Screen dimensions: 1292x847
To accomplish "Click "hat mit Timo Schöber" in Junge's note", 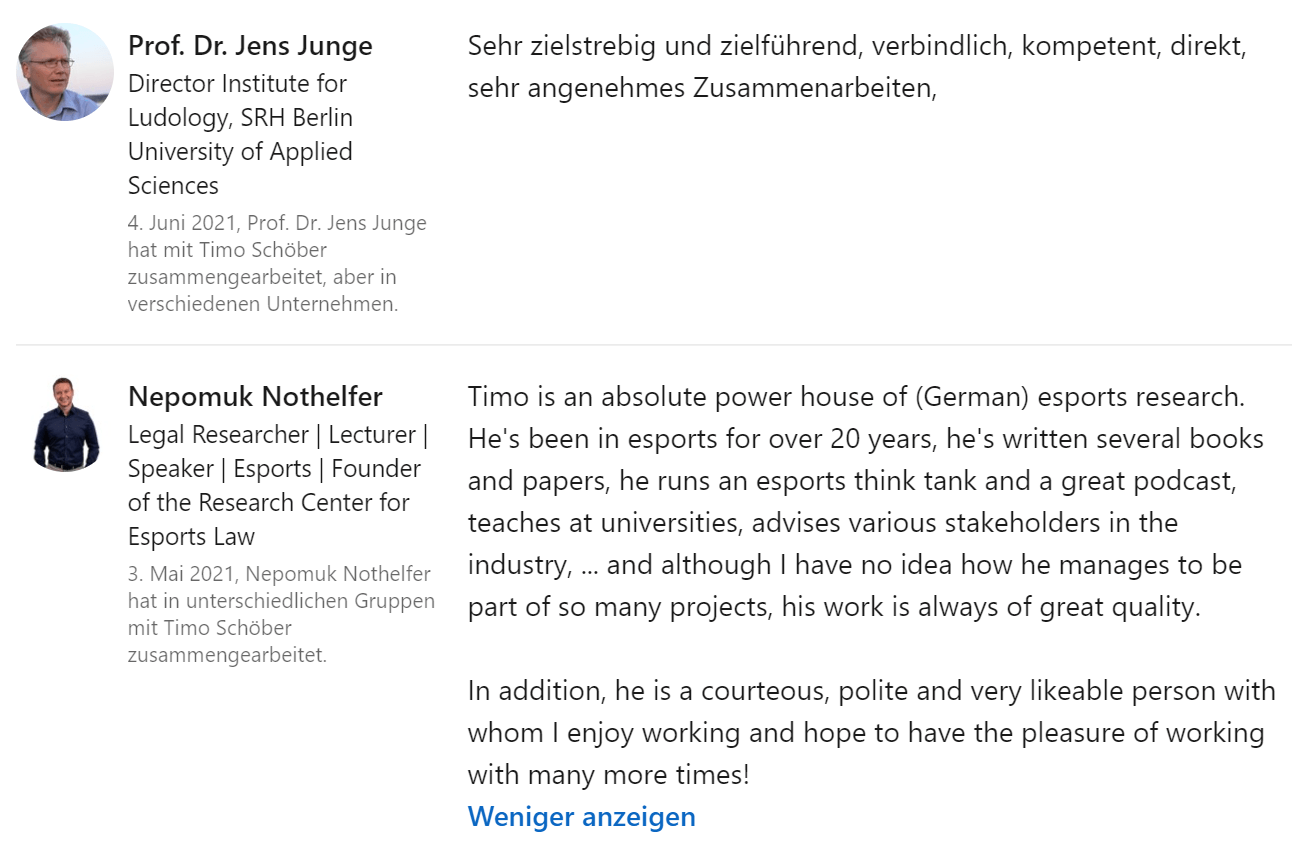I will pyautogui.click(x=227, y=250).
